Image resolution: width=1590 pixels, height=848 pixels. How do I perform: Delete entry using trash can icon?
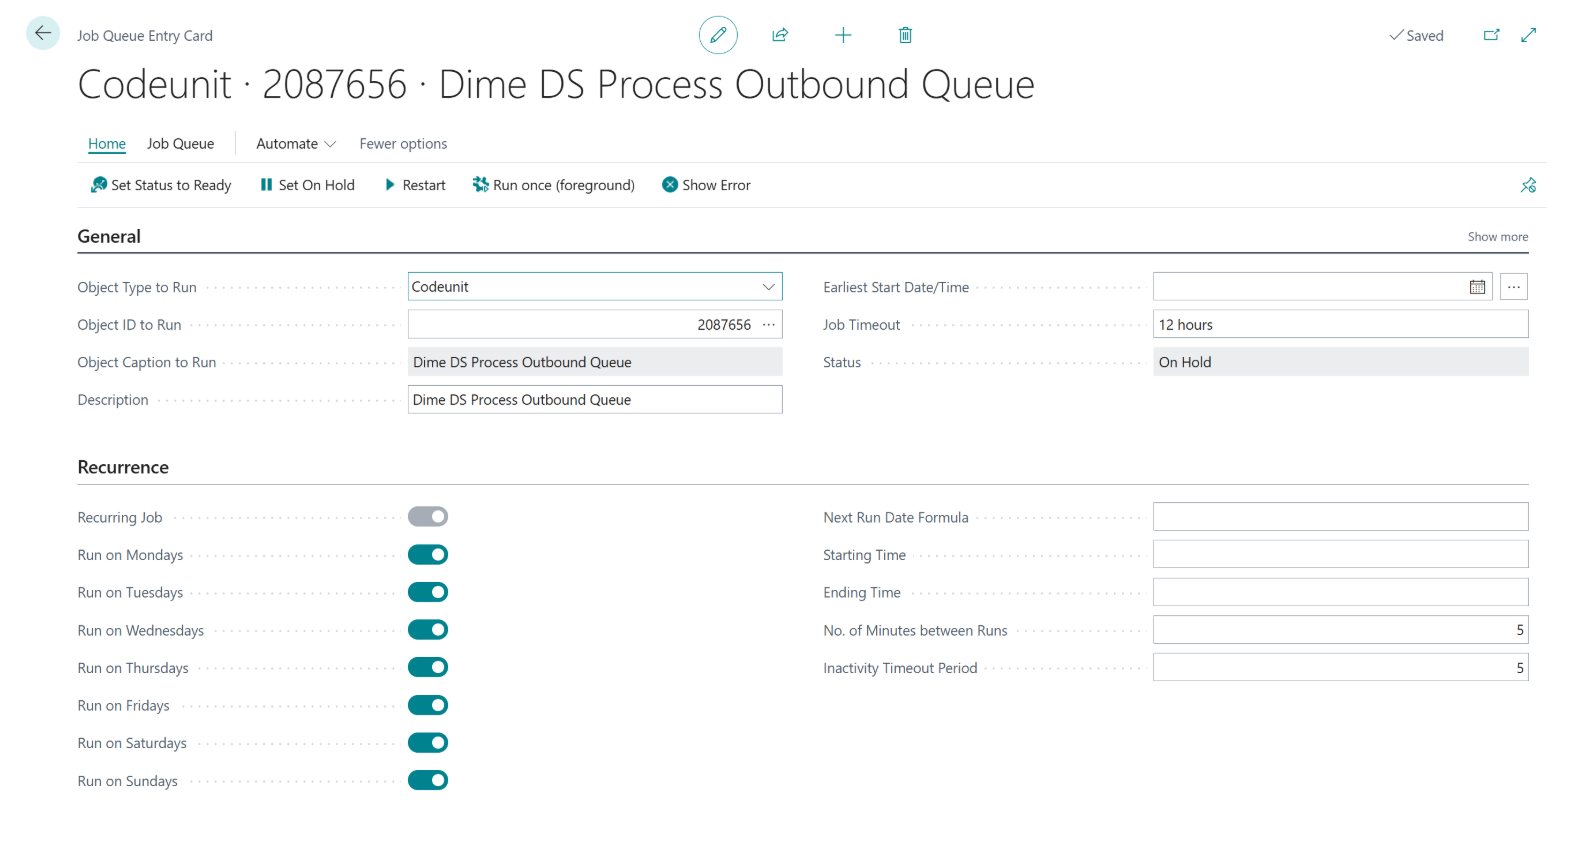point(905,35)
